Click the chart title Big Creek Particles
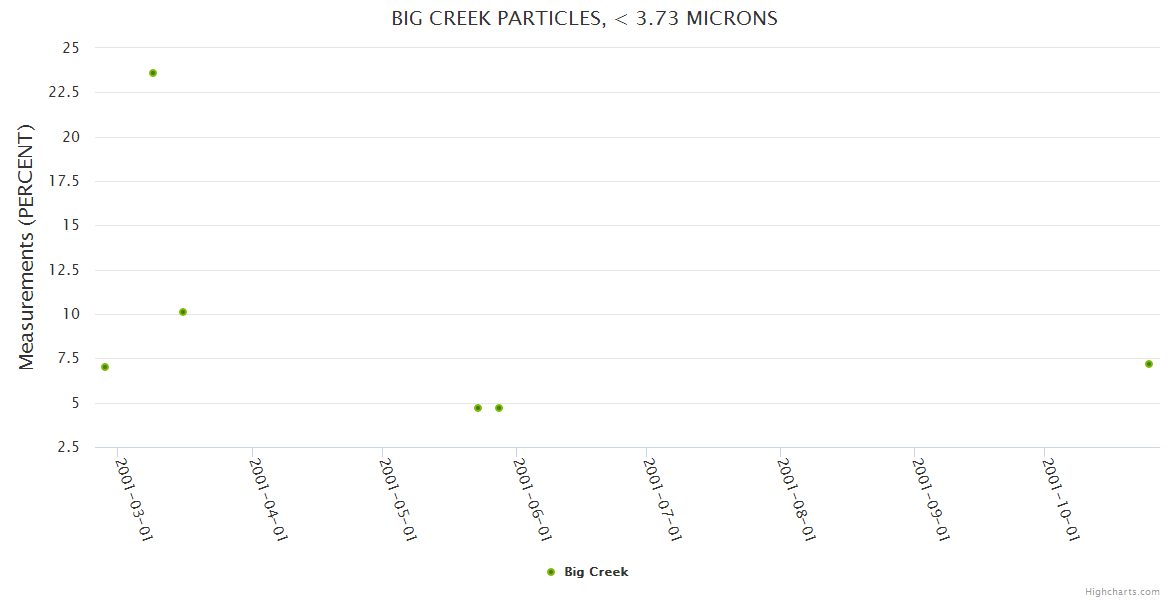The width and height of the screenshot is (1170, 600). click(x=584, y=19)
